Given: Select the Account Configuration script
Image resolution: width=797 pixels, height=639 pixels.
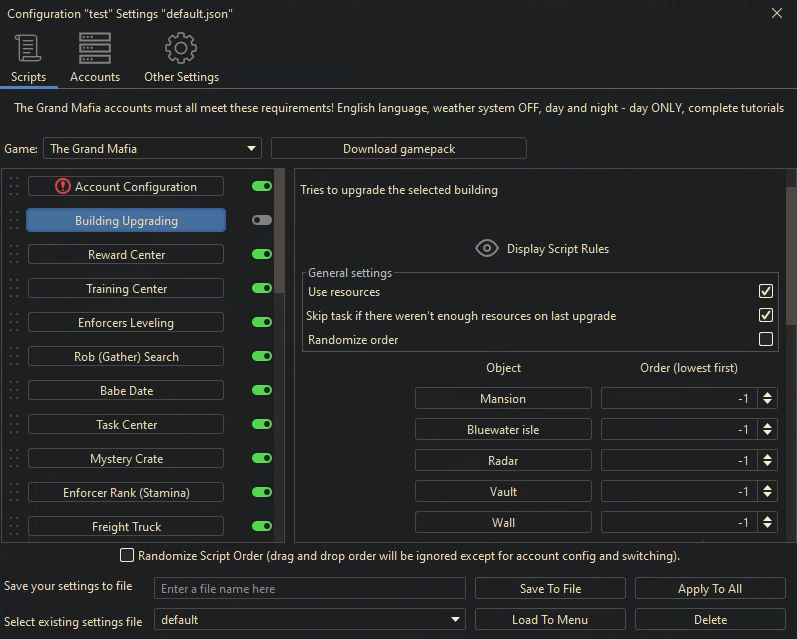Looking at the screenshot, I should coord(126,186).
